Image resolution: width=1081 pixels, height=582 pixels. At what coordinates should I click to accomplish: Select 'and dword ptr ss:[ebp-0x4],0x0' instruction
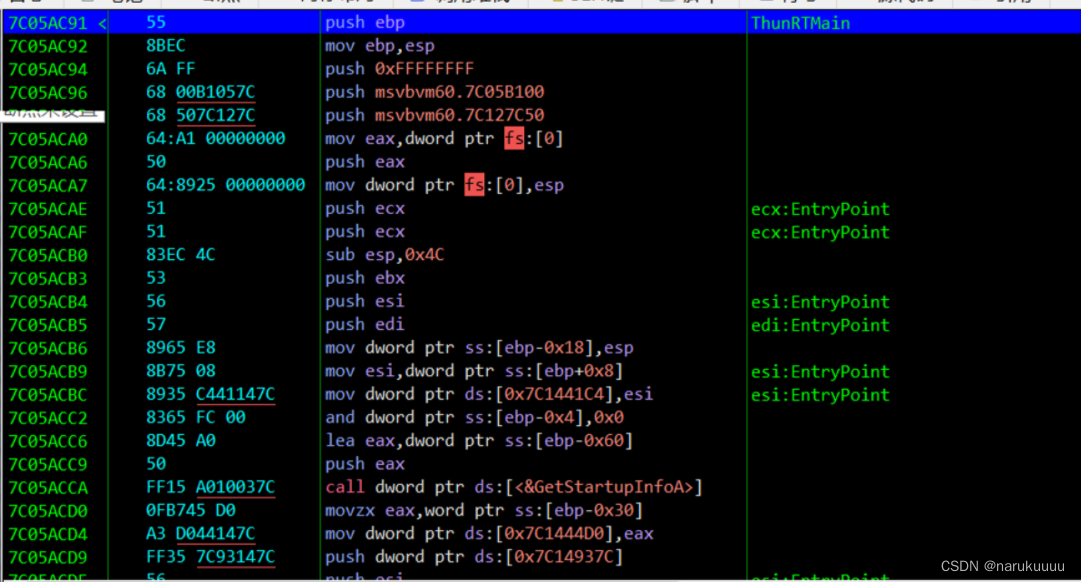click(474, 418)
